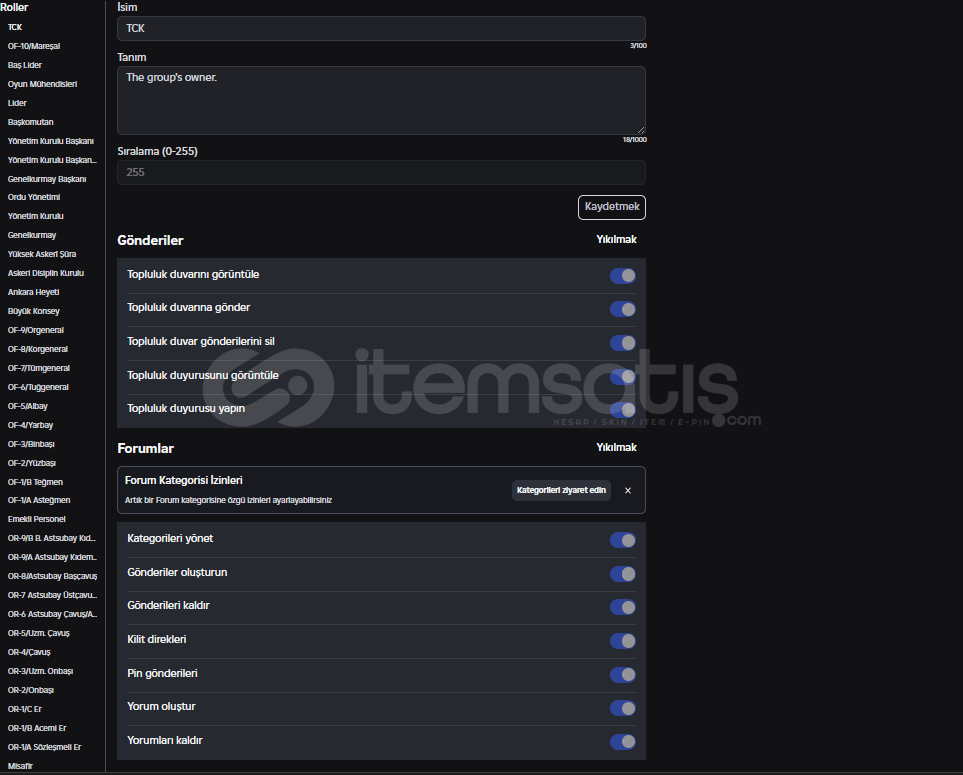Focus the Sıralama (0-255) field
This screenshot has width=963, height=775.
(x=380, y=172)
